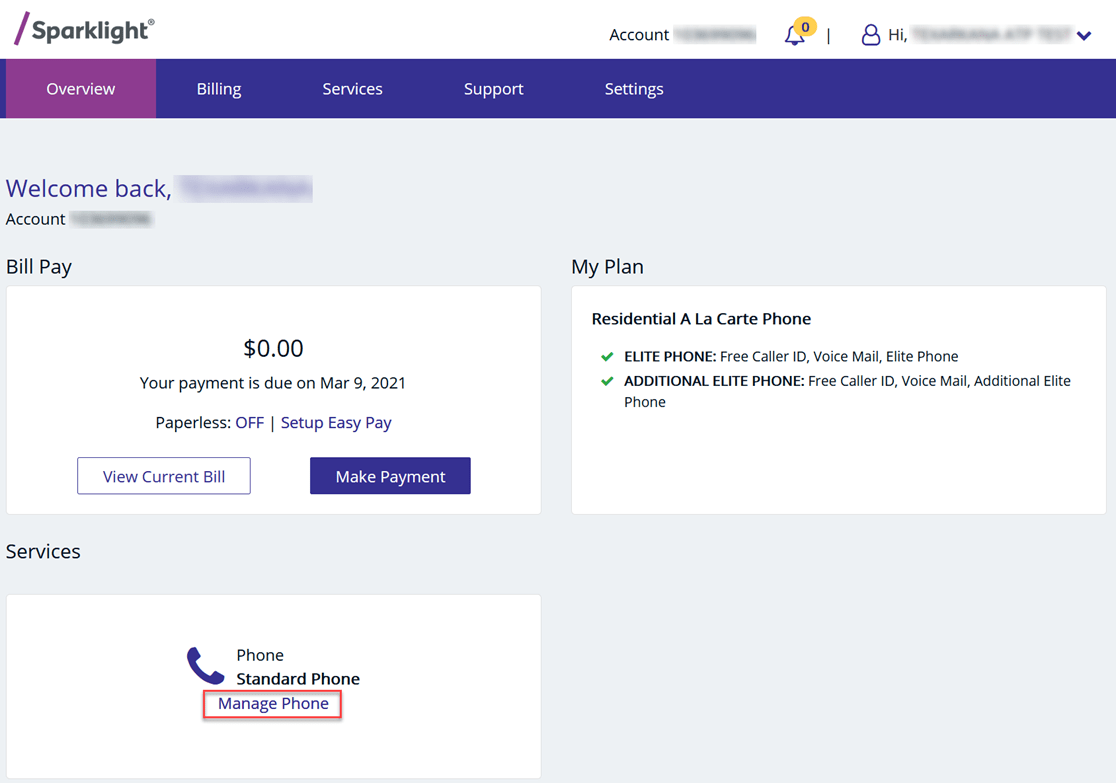
Task: Click the account number in the header
Action: pyautogui.click(x=716, y=34)
